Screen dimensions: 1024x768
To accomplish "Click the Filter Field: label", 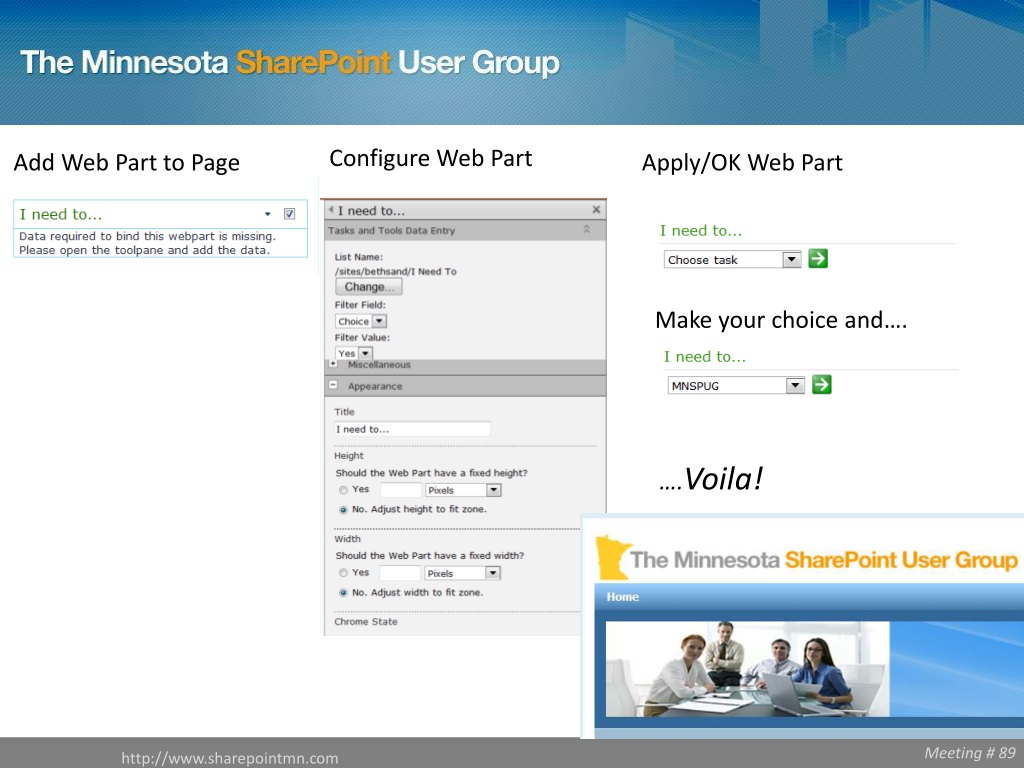I will pyautogui.click(x=360, y=305).
